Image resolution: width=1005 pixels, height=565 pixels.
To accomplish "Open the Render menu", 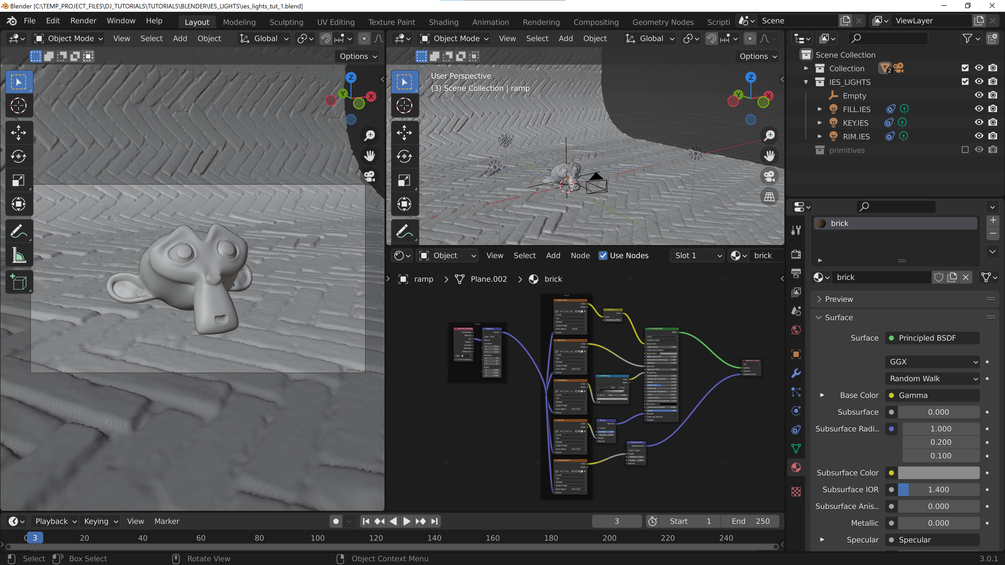I will click(83, 21).
